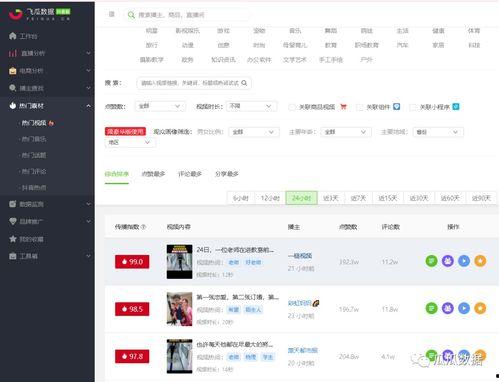Screen dimensions: 499x382
Task: Open 热门音乐 in the sidebar
Action: tap(34, 139)
